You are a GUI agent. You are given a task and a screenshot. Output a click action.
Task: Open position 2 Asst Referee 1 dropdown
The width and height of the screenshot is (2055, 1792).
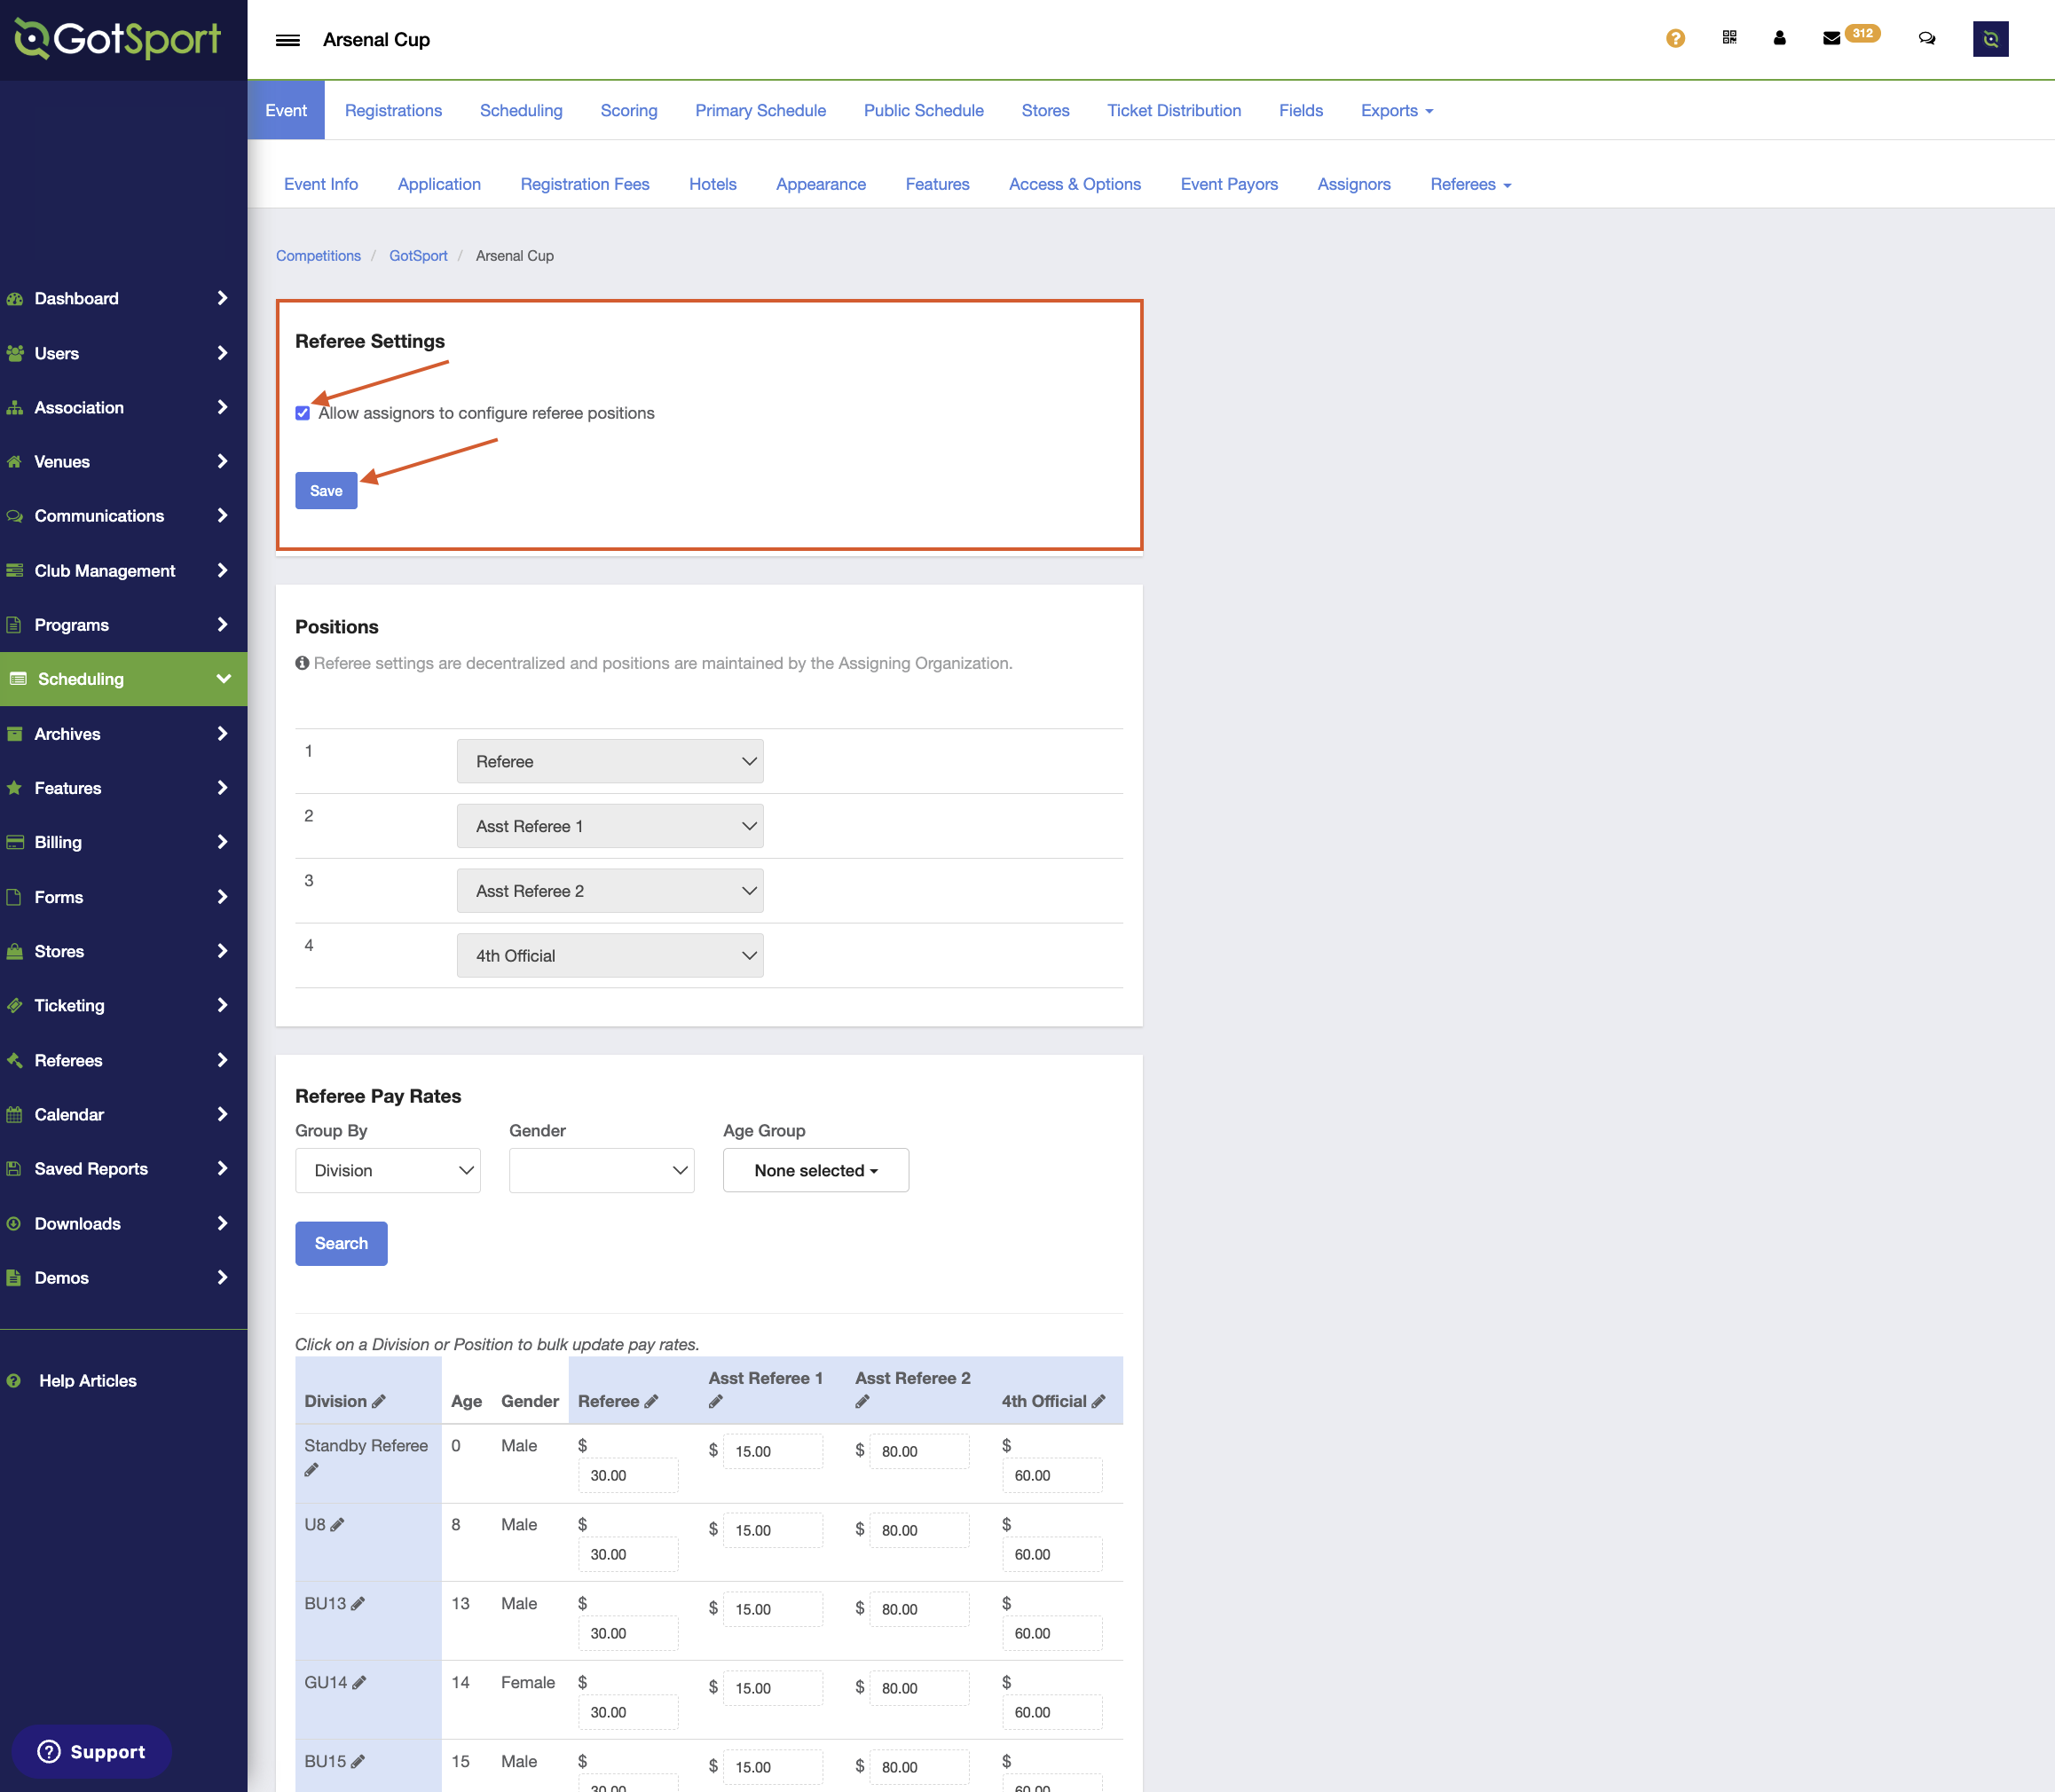[610, 827]
